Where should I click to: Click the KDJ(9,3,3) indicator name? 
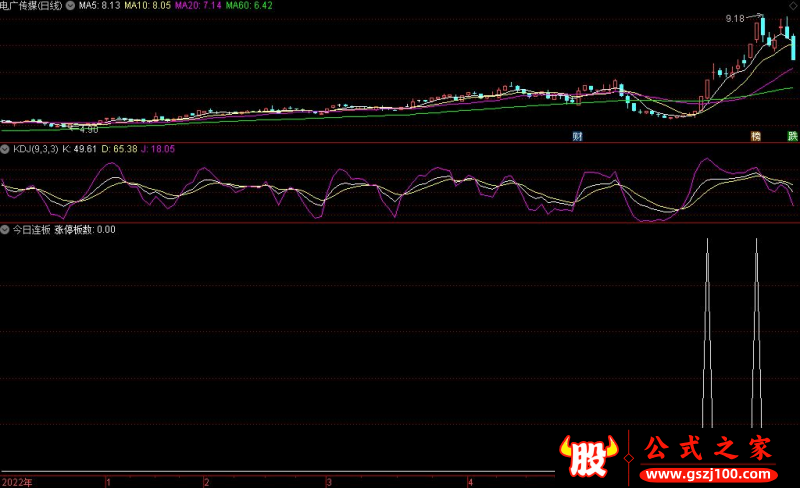[34, 149]
